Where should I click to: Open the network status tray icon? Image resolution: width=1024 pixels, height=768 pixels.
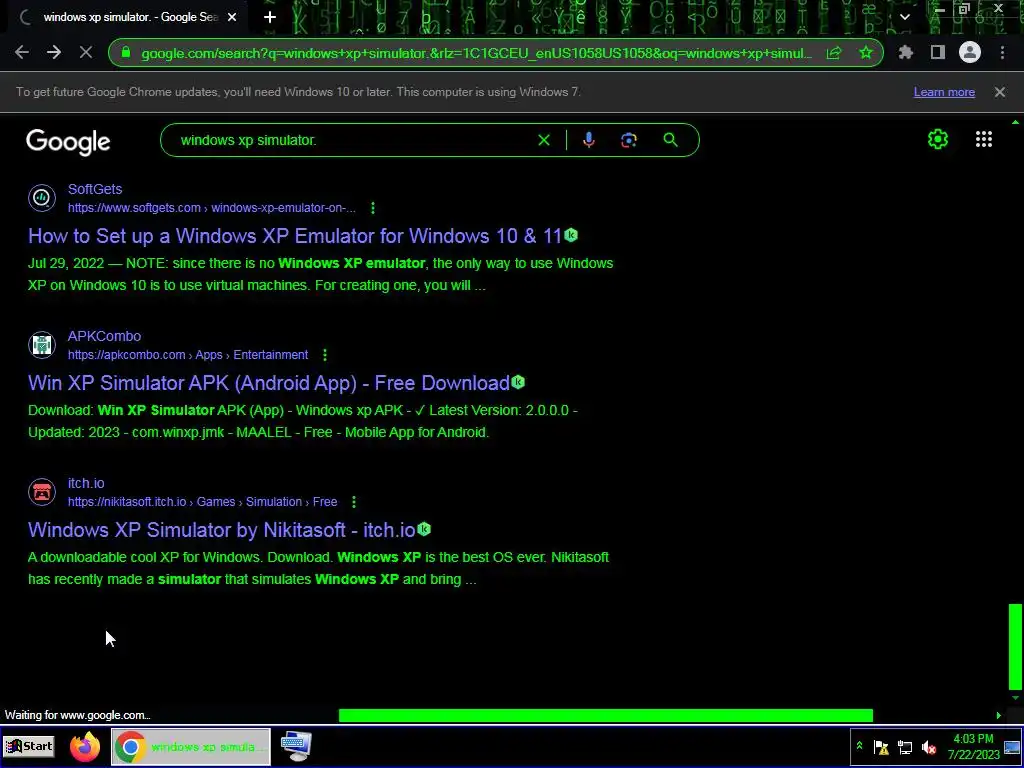point(905,747)
